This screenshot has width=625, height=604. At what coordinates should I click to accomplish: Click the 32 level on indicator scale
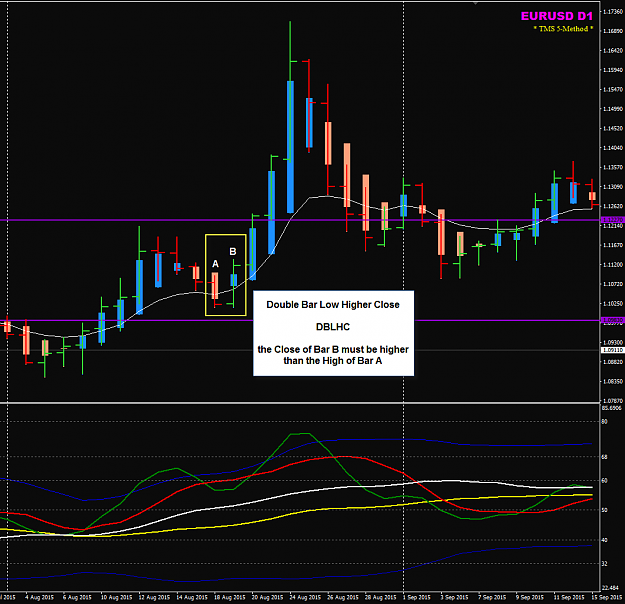(x=605, y=564)
